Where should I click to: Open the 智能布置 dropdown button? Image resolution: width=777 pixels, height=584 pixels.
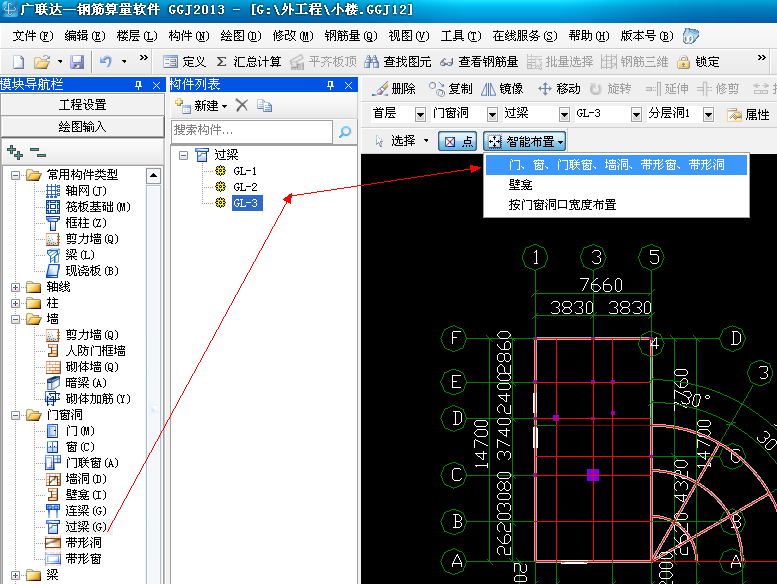click(x=525, y=142)
